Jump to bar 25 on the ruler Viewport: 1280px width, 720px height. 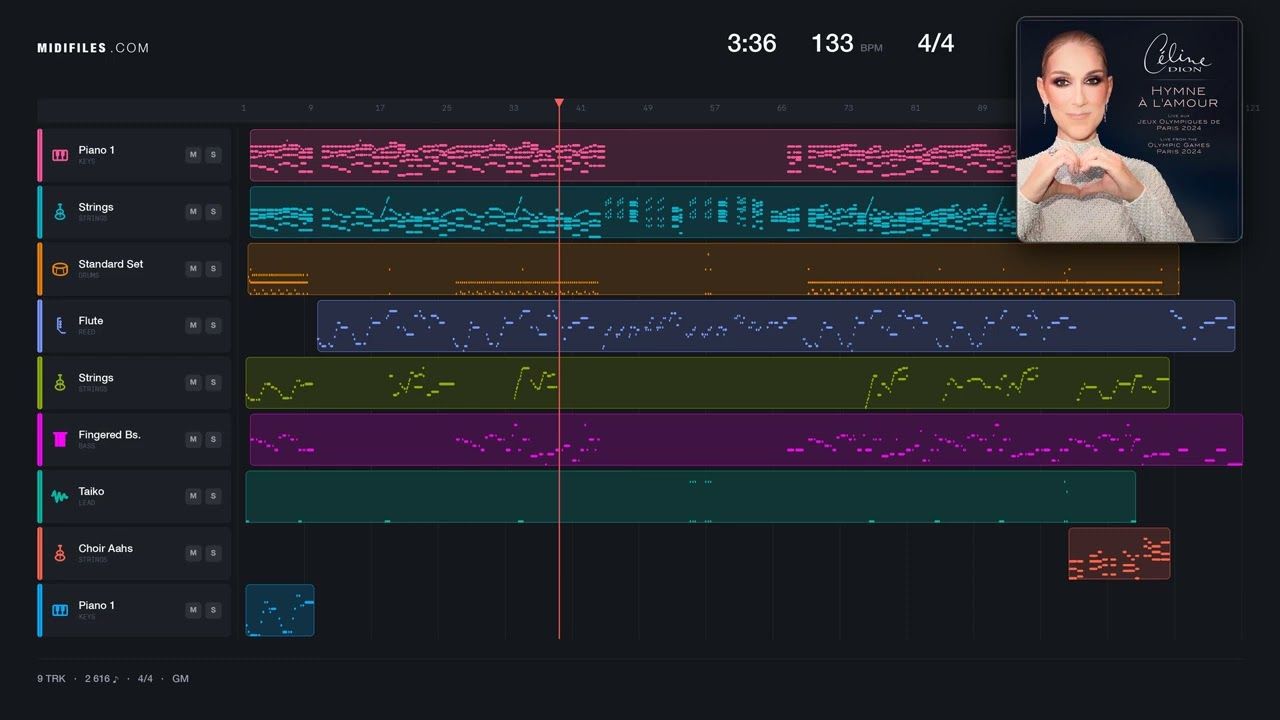[446, 108]
